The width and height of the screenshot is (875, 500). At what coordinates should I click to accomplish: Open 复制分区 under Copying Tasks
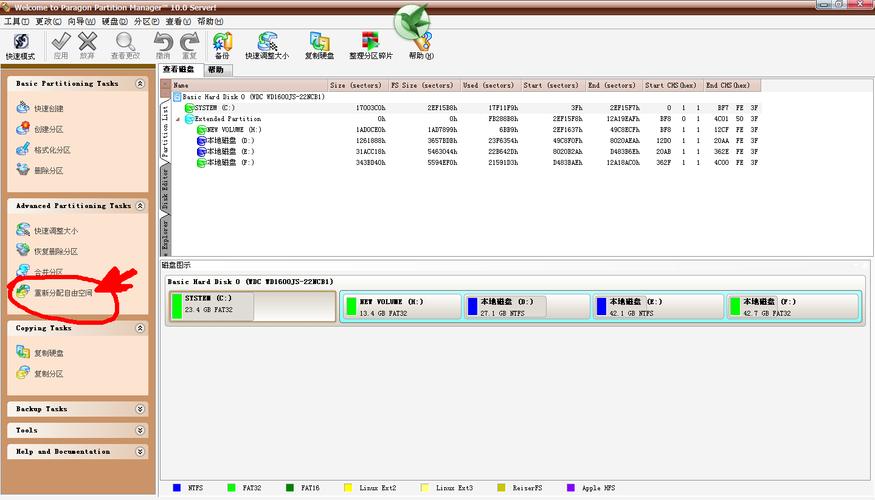[x=40, y=373]
